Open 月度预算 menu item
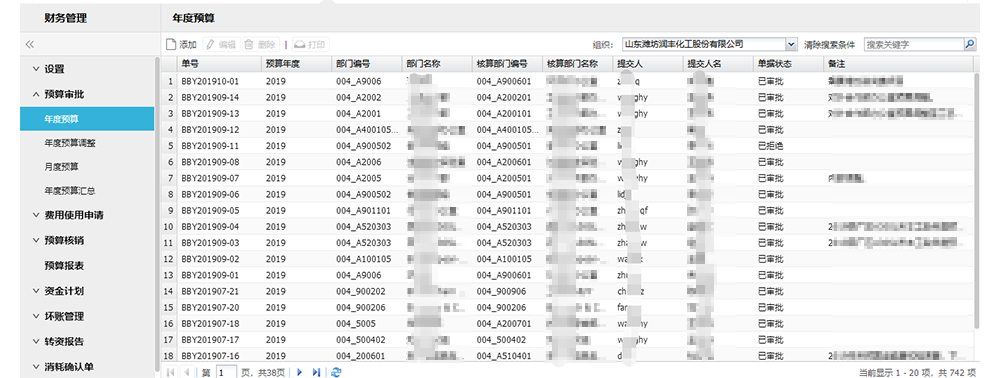This screenshot has width=1000, height=378. (61, 166)
